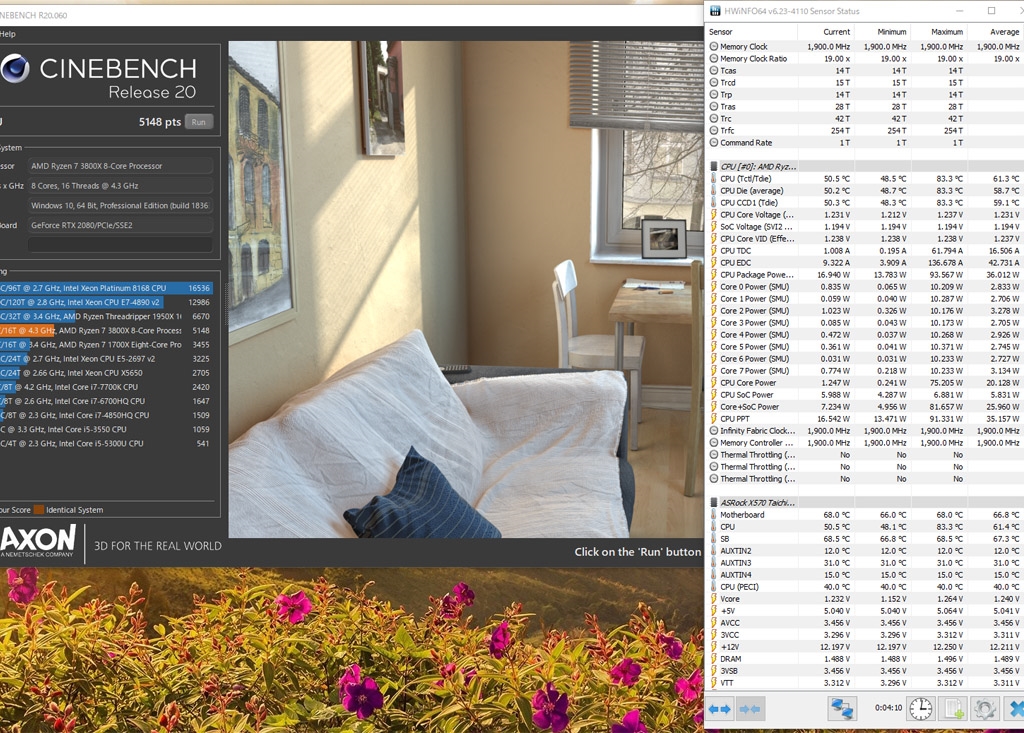Select Intel Core i7-7700K CPU ranking row
The width and height of the screenshot is (1024, 733).
click(106, 387)
